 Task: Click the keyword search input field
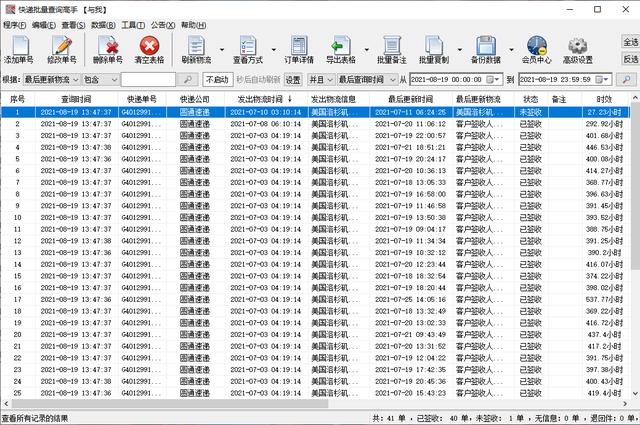(x=148, y=79)
